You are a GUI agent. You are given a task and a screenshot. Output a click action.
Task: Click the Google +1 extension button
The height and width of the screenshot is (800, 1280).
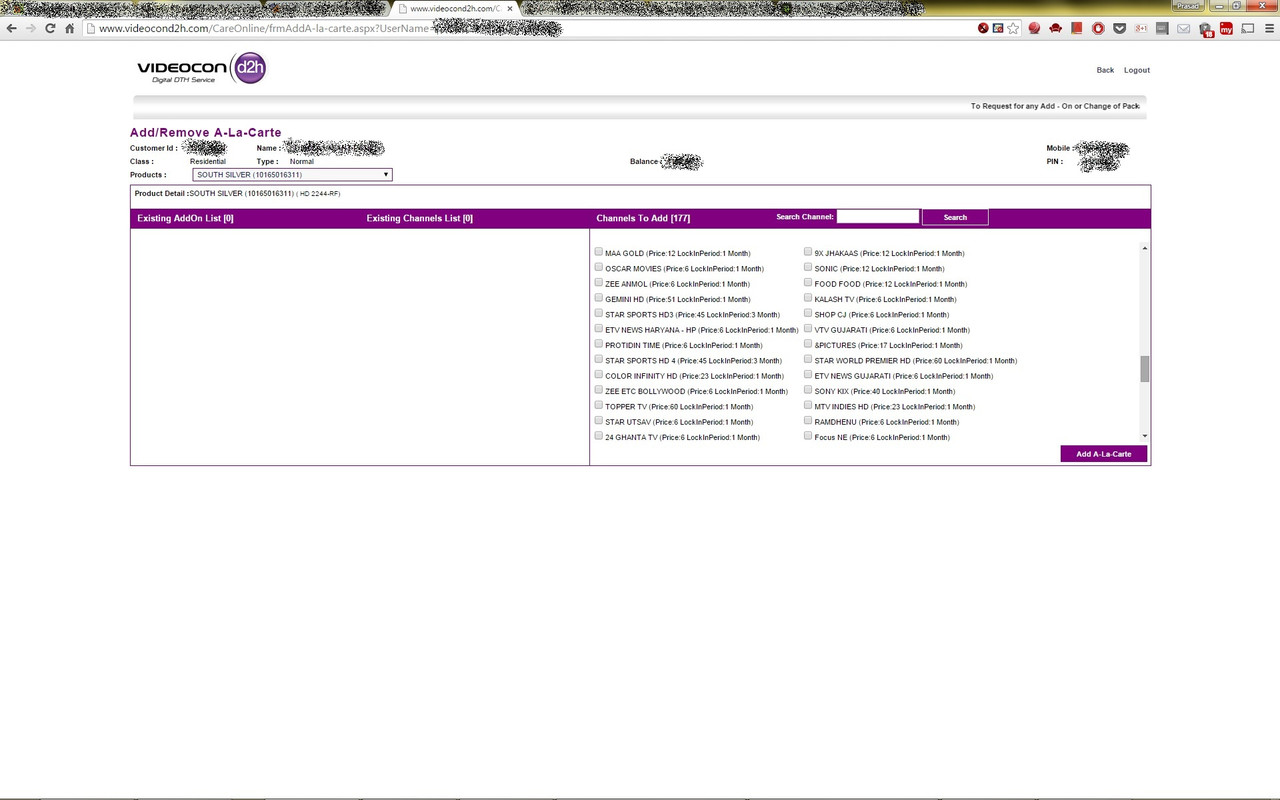tap(1140, 28)
